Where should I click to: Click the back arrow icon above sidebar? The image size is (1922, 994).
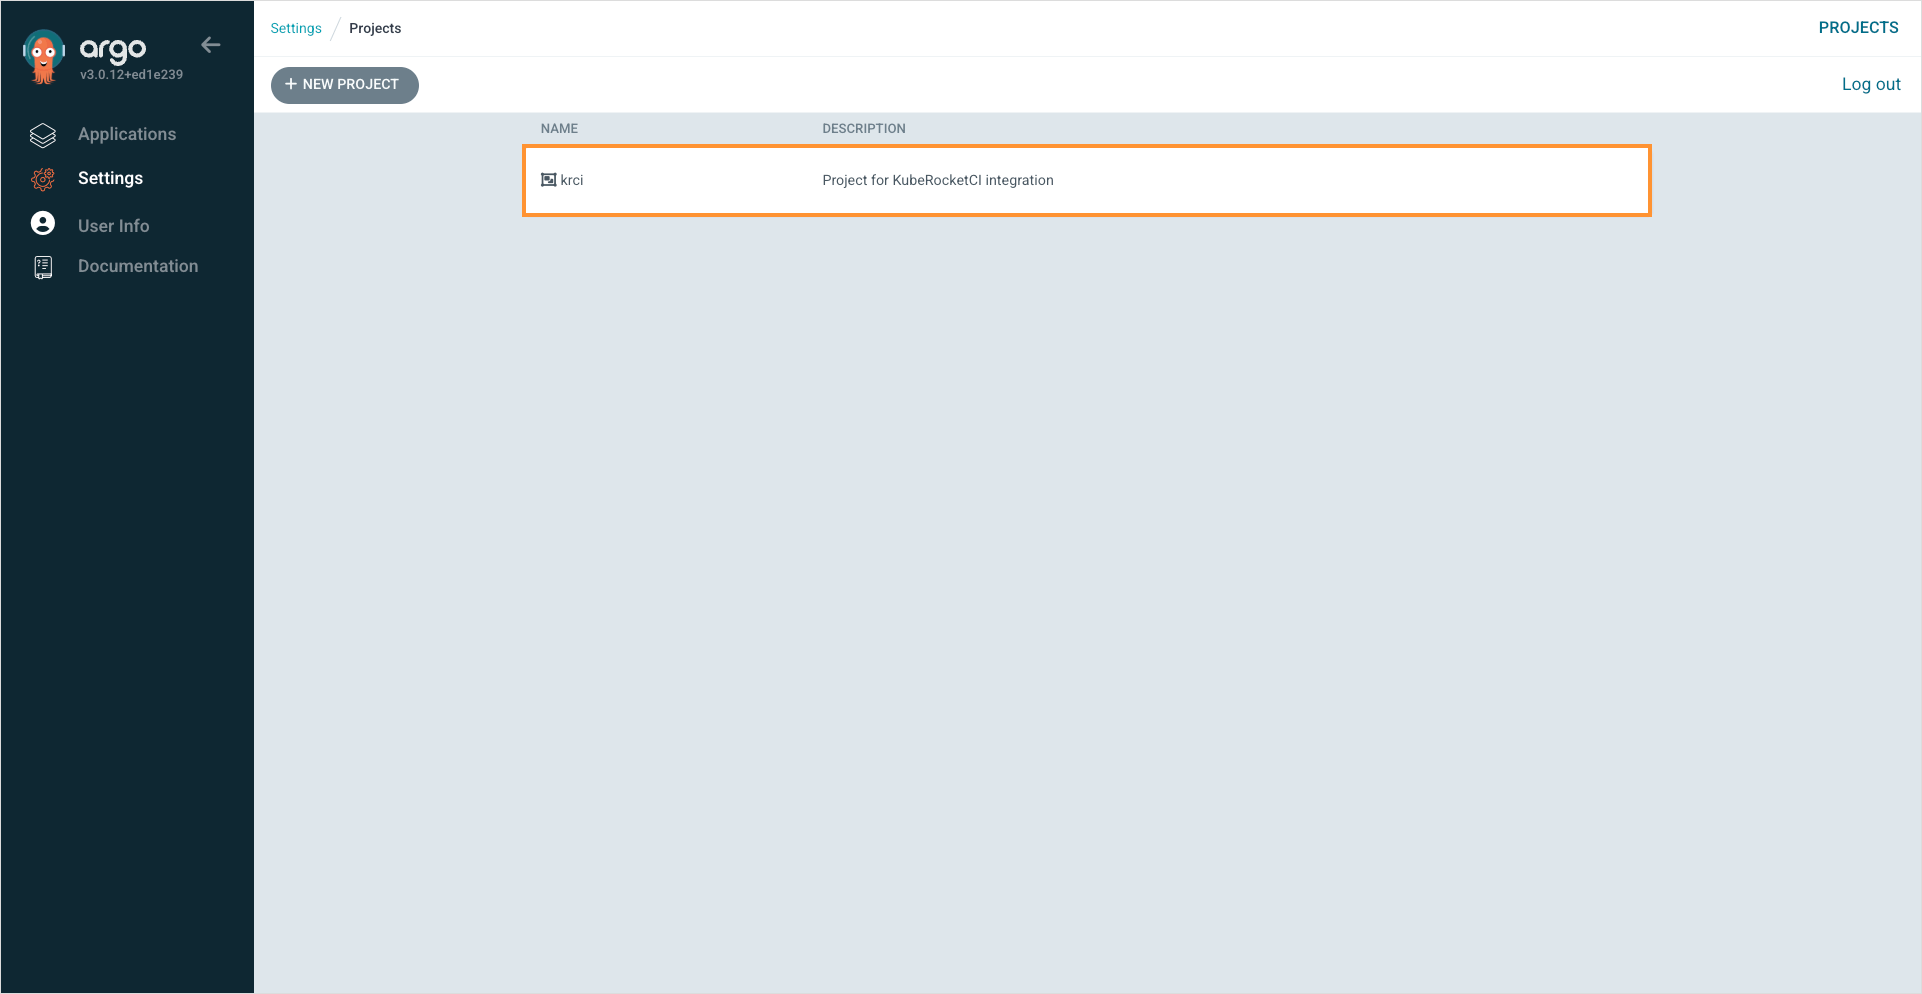click(210, 44)
